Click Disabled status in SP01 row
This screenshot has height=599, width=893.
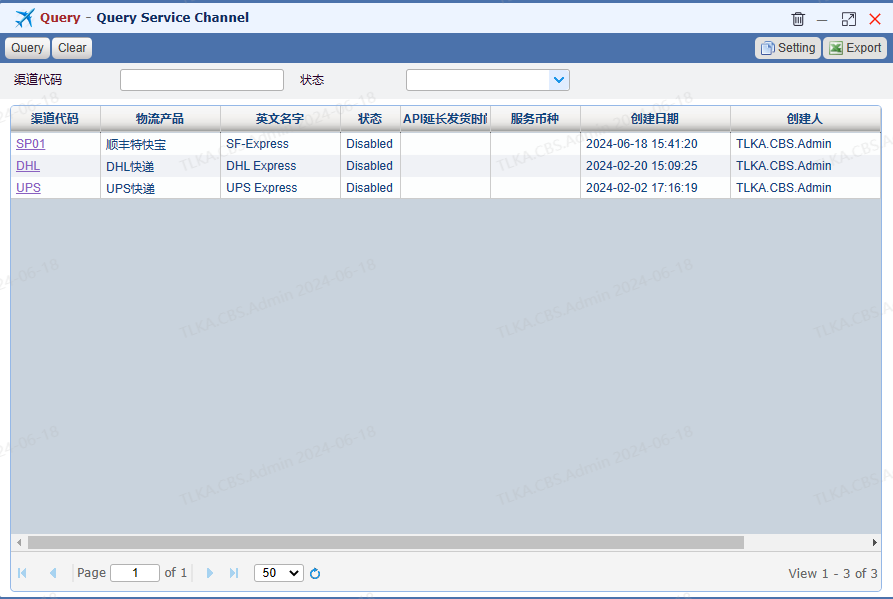pos(370,144)
